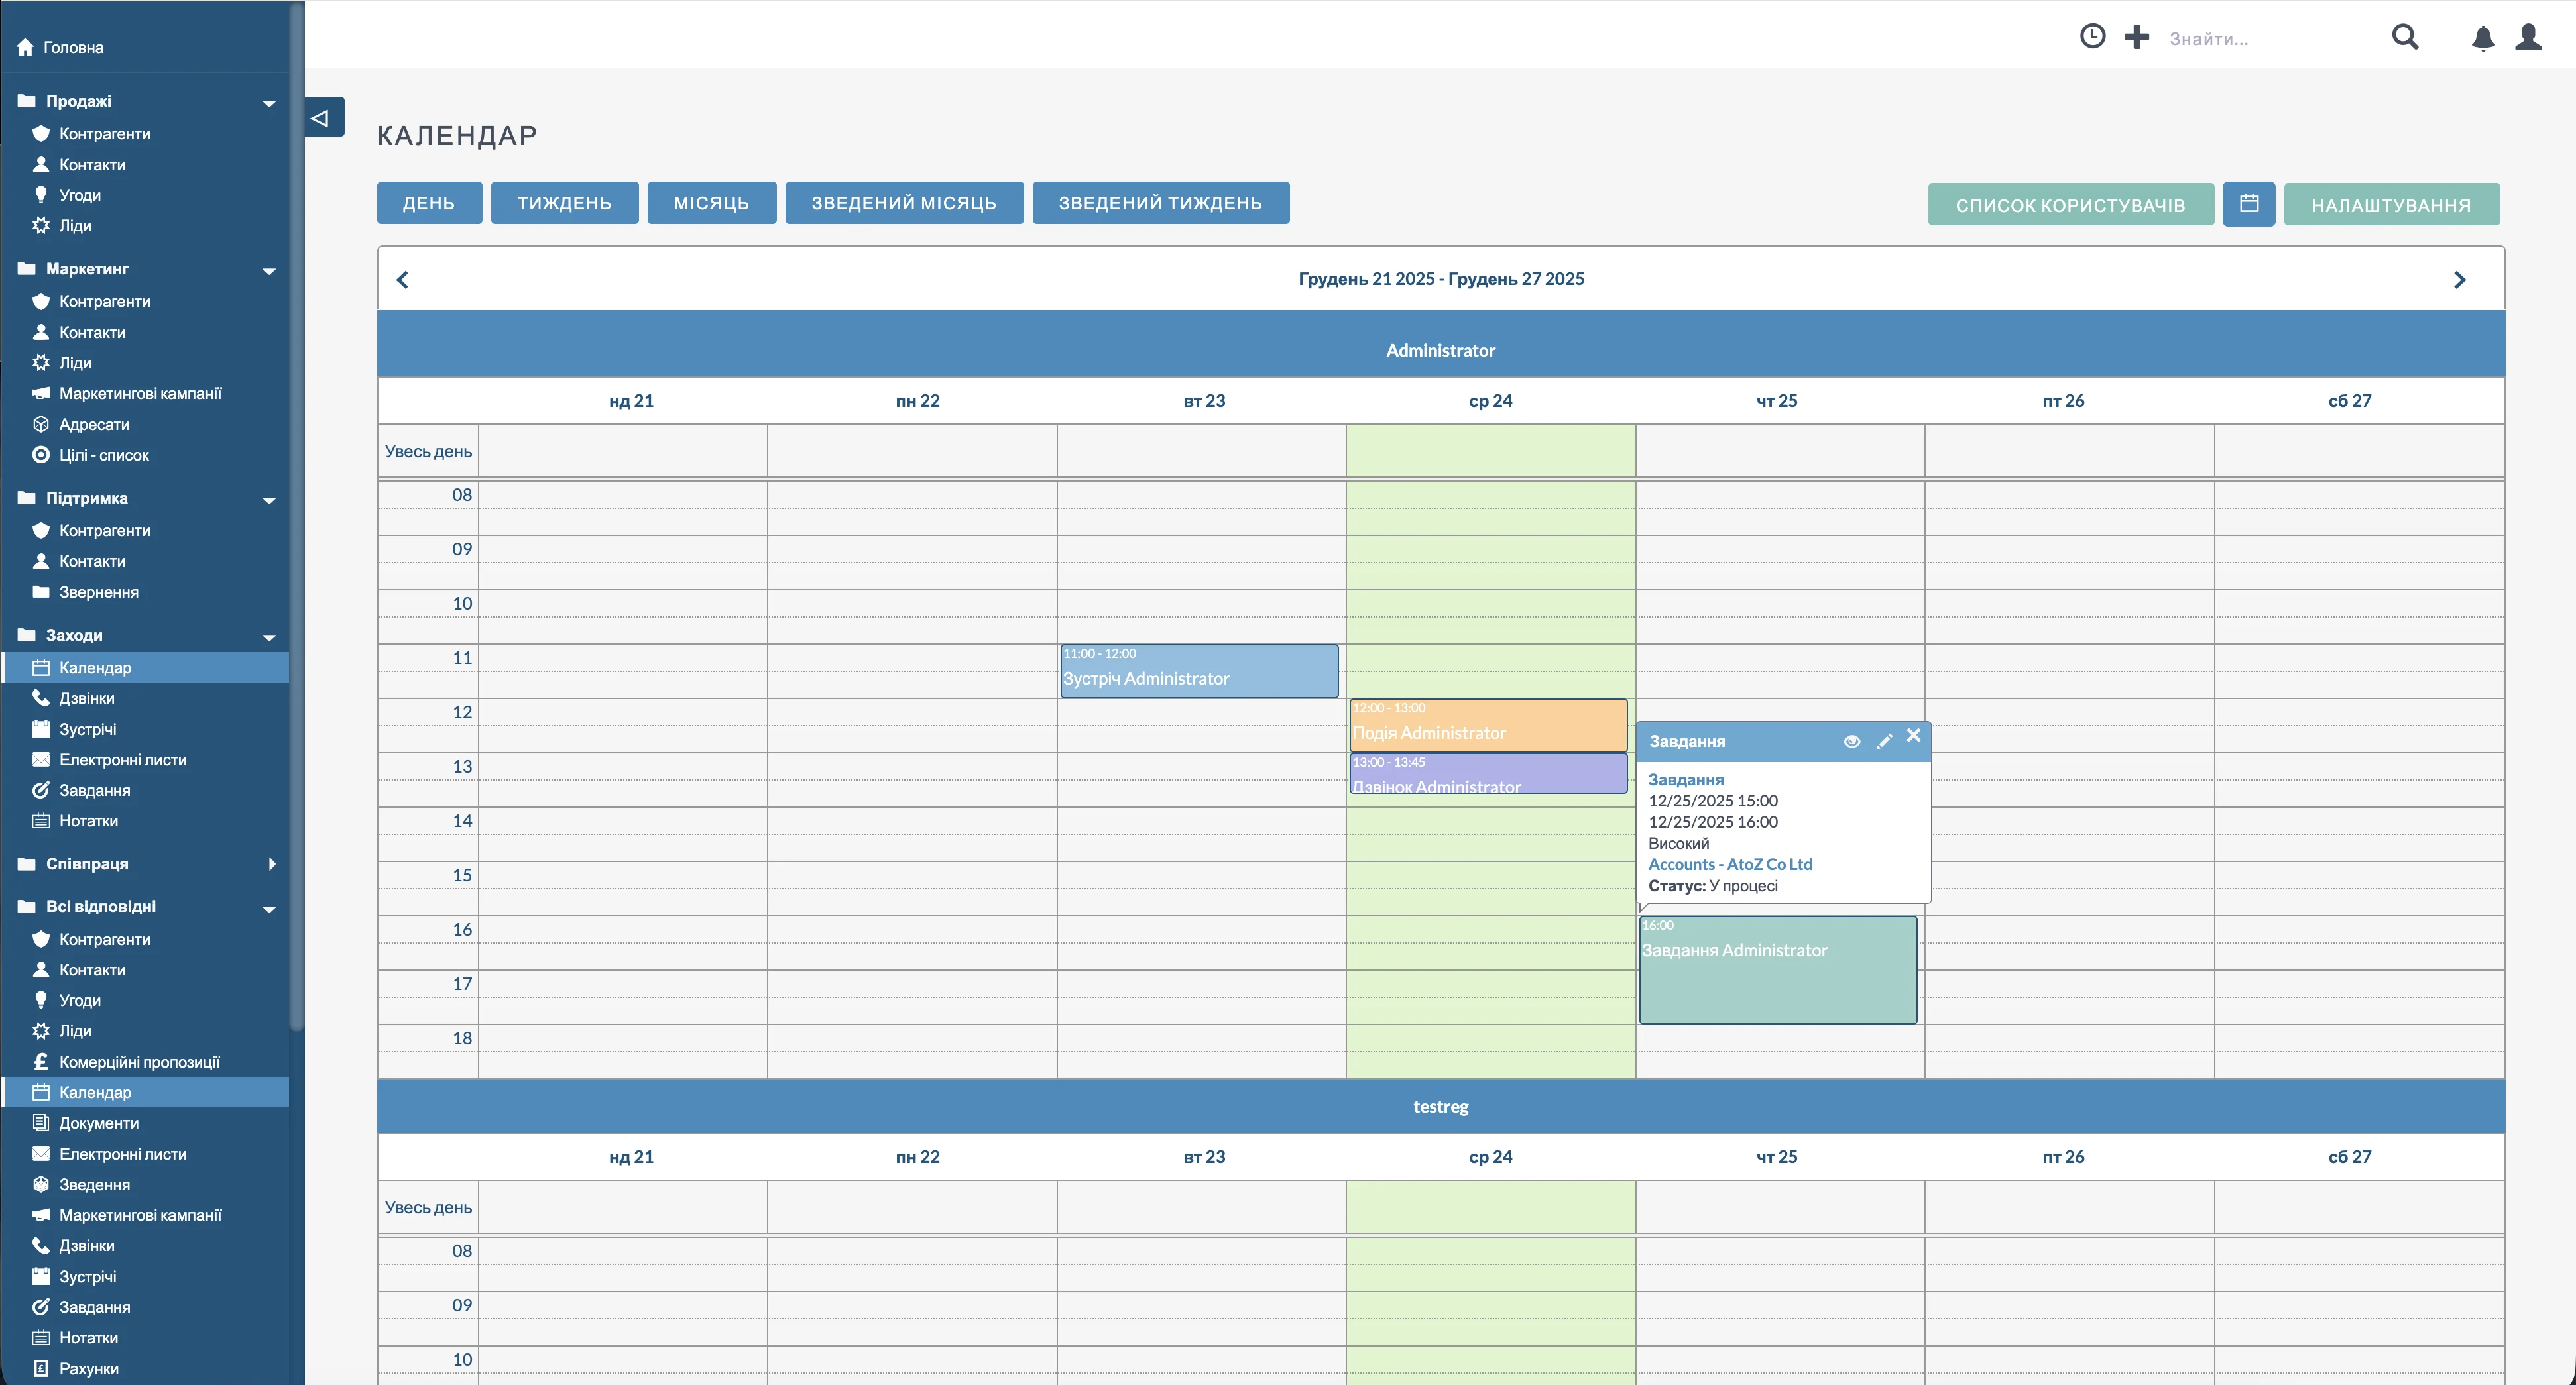This screenshot has width=2576, height=1385.
Task: Open the user profile icon
Action: click(2528, 37)
